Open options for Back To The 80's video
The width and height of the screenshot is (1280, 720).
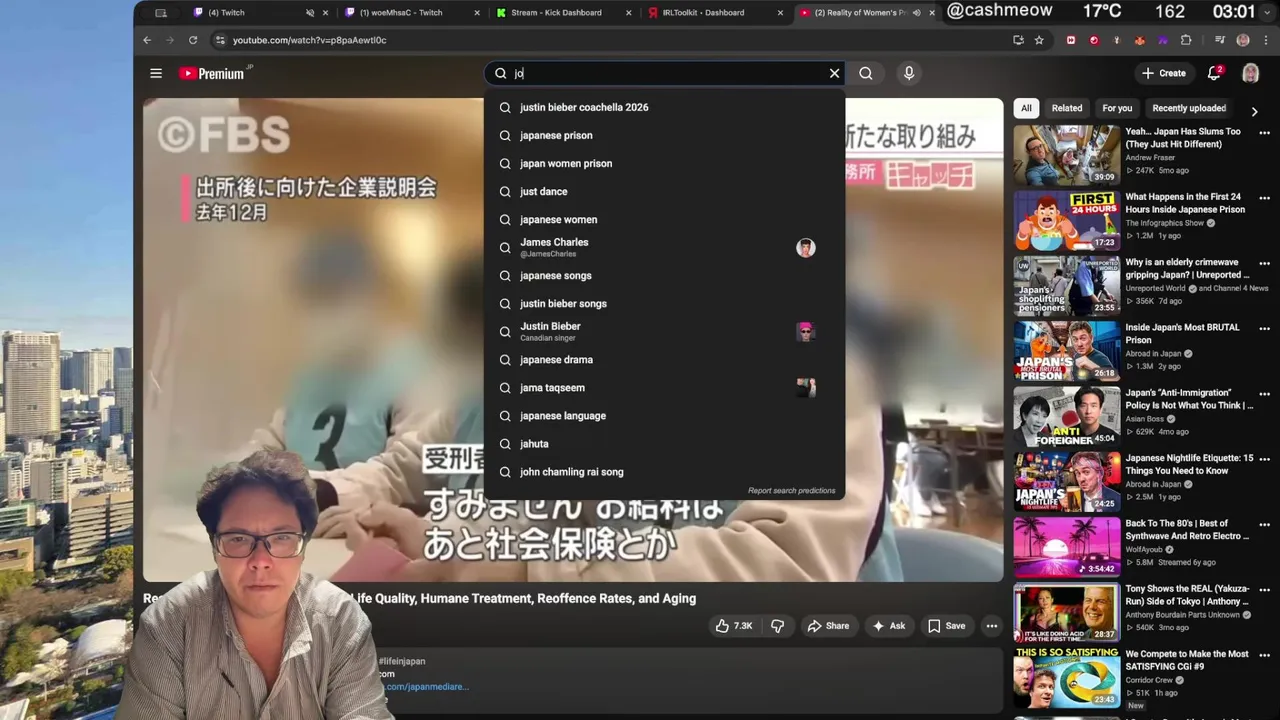1264,524
